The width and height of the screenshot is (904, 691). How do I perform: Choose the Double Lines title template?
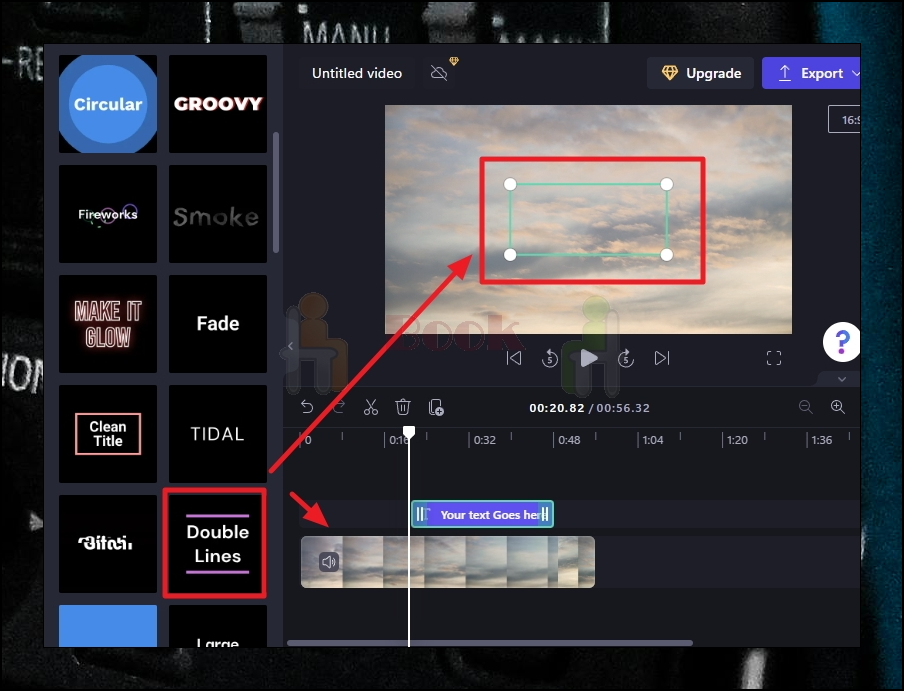coord(218,543)
